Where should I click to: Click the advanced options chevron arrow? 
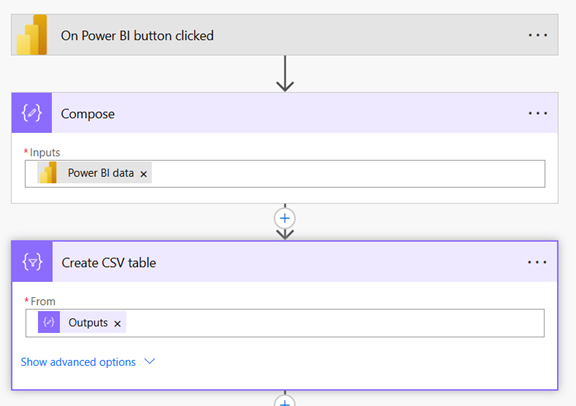150,361
